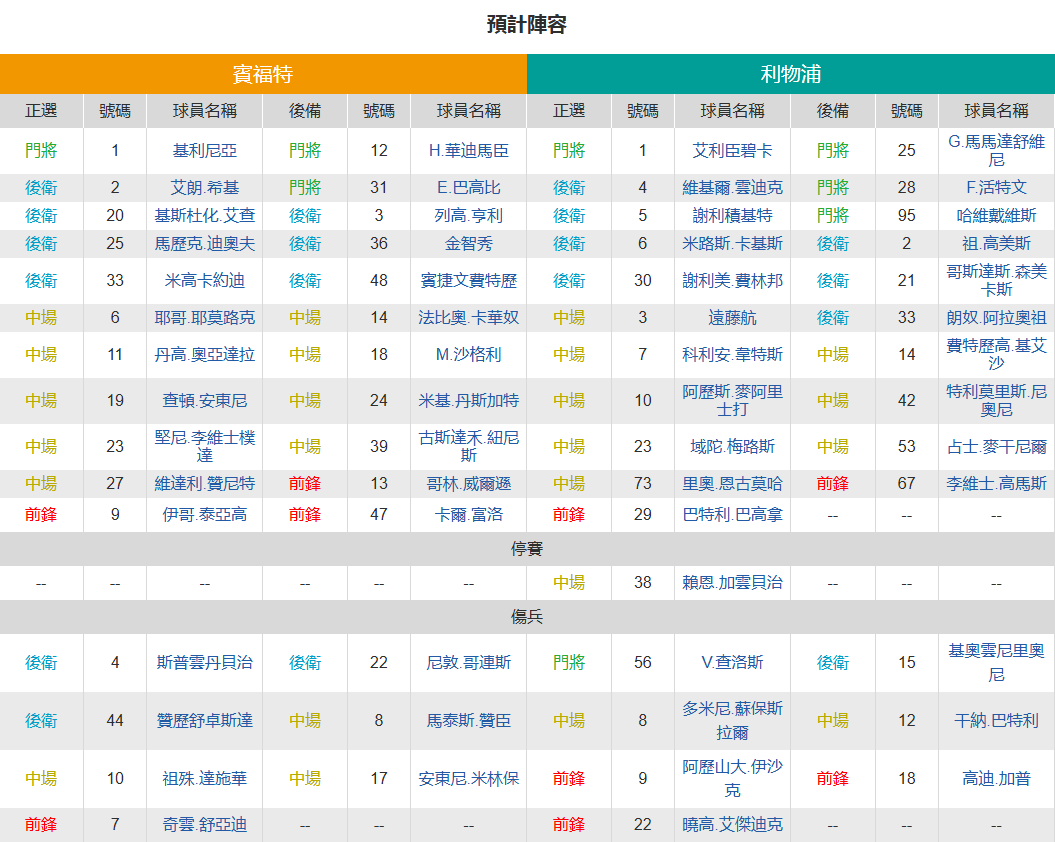This screenshot has width=1055, height=842.
Task: Open 馬歷克.迪奧夫 player page
Action: tap(205, 244)
